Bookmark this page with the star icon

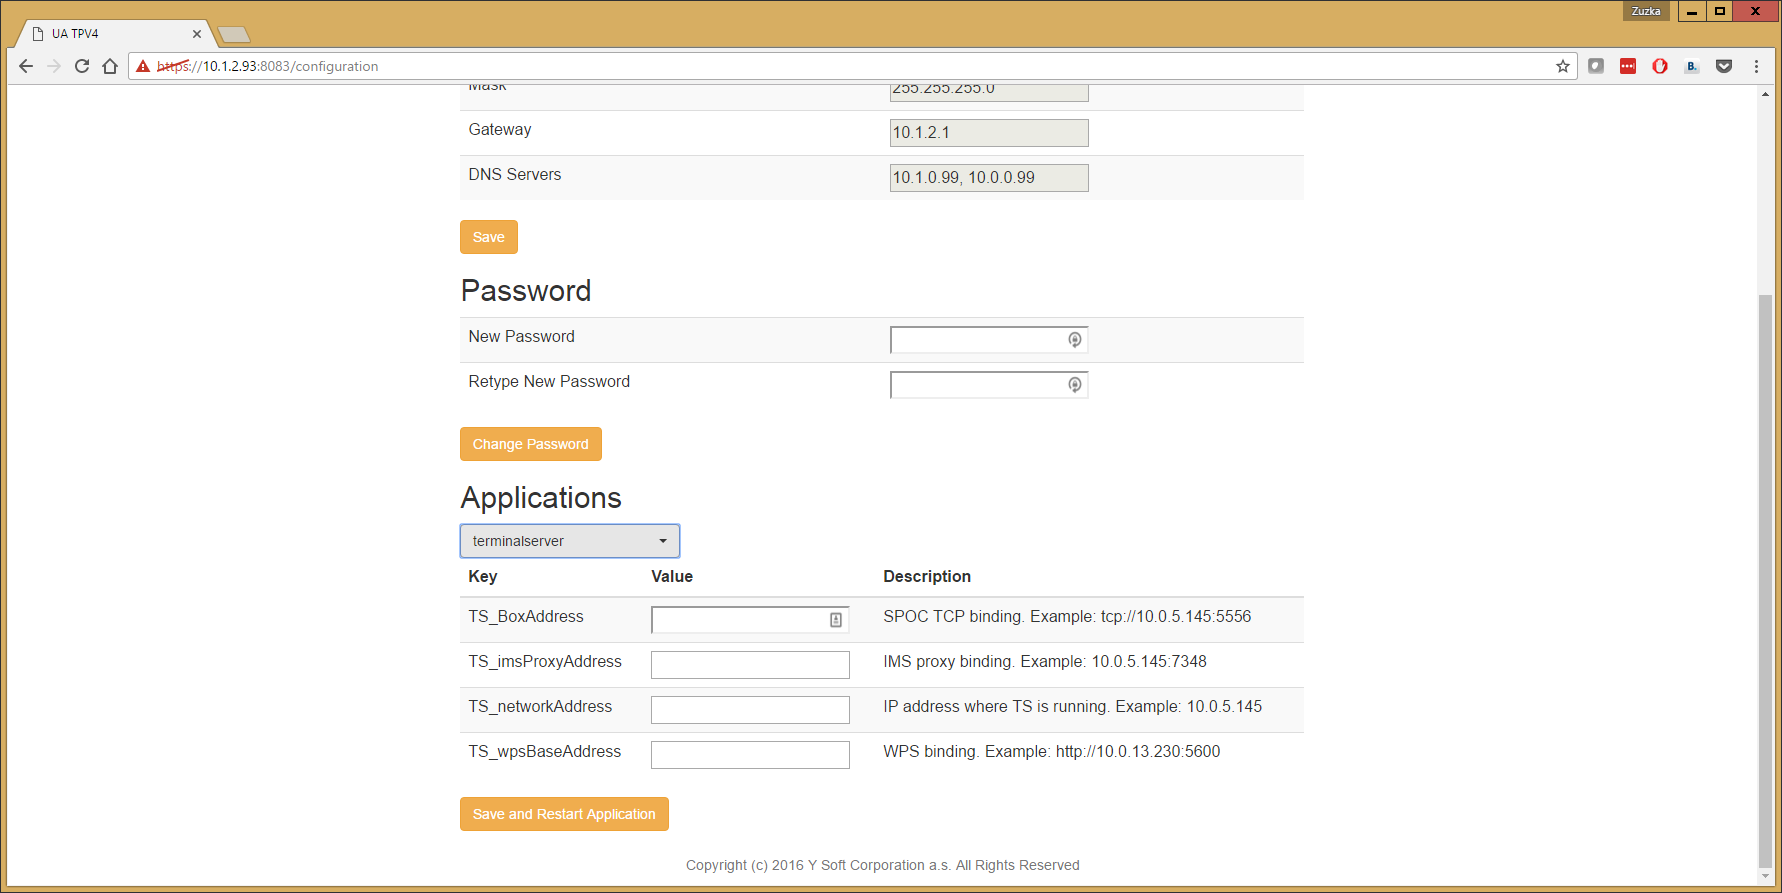[1562, 66]
